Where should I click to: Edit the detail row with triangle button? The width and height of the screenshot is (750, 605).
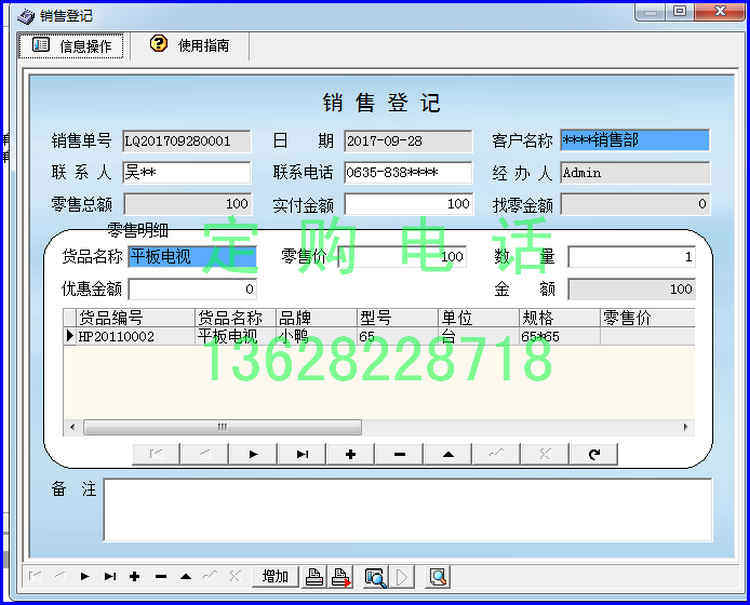tap(448, 454)
